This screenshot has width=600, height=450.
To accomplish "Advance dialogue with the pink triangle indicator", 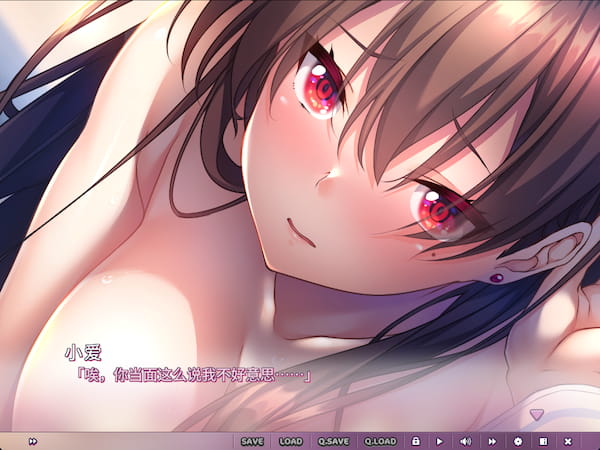I will [x=536, y=414].
